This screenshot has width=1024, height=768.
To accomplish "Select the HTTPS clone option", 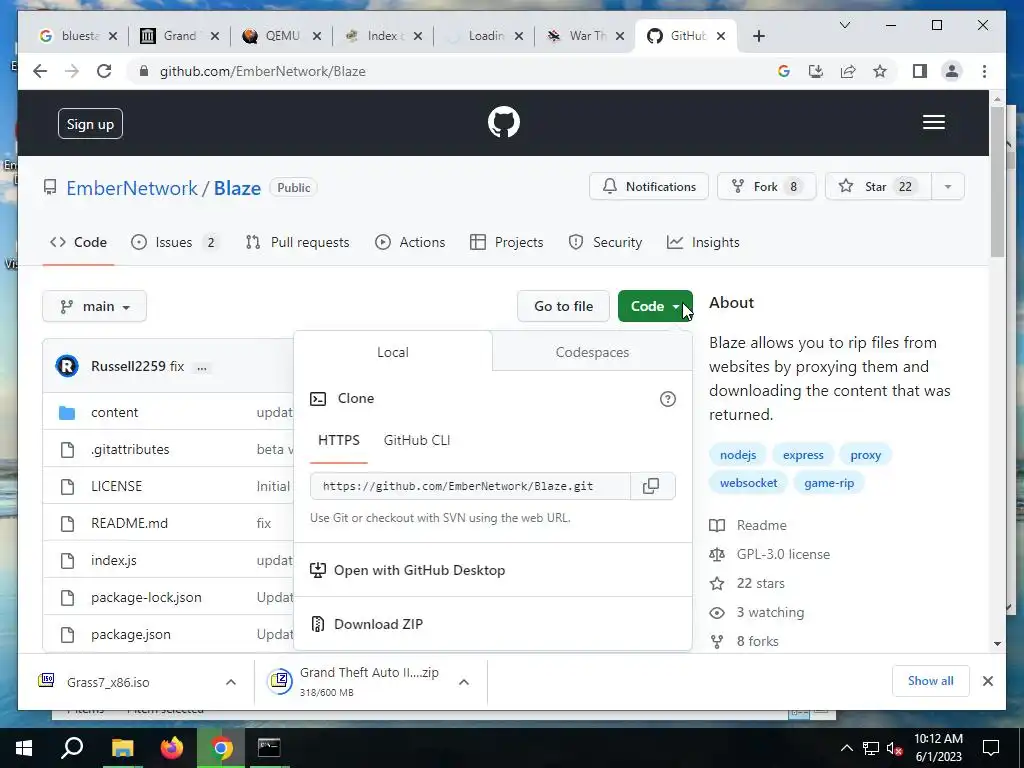I will pos(339,440).
